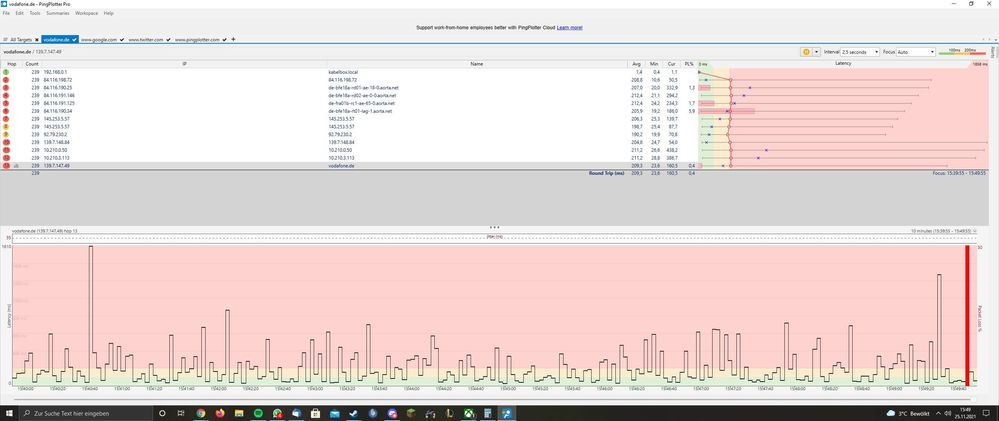Click Windows search box 'Zur Suche Text hier eingeben'
999x421 pixels.
(x=86, y=413)
